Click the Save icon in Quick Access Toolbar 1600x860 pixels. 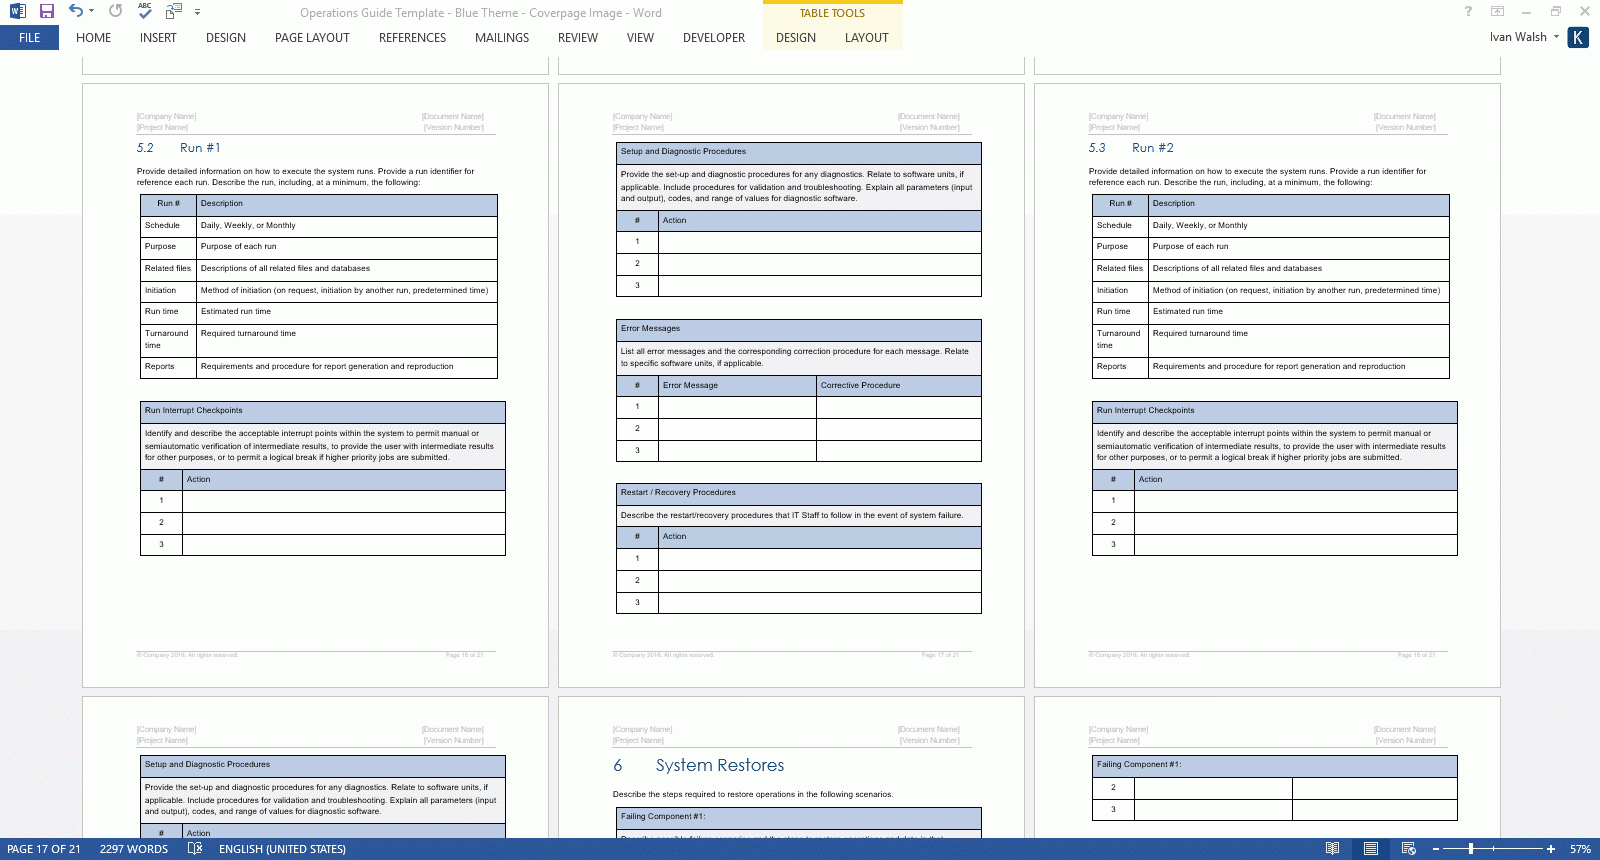[x=47, y=11]
